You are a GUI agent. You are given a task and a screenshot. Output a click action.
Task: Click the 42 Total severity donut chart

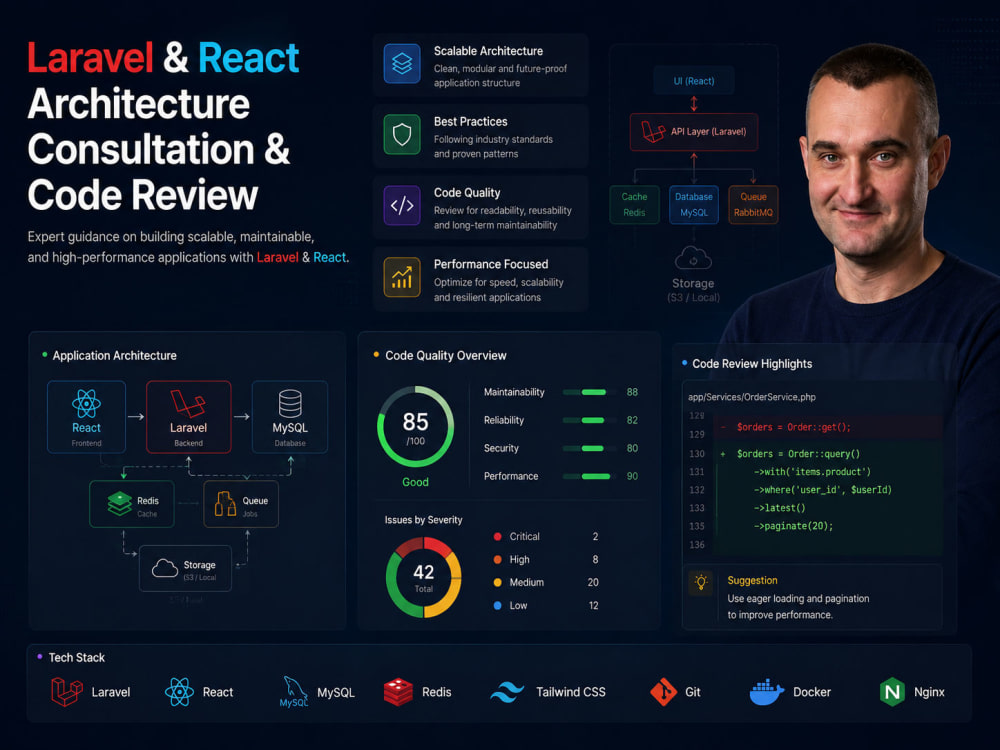[423, 577]
